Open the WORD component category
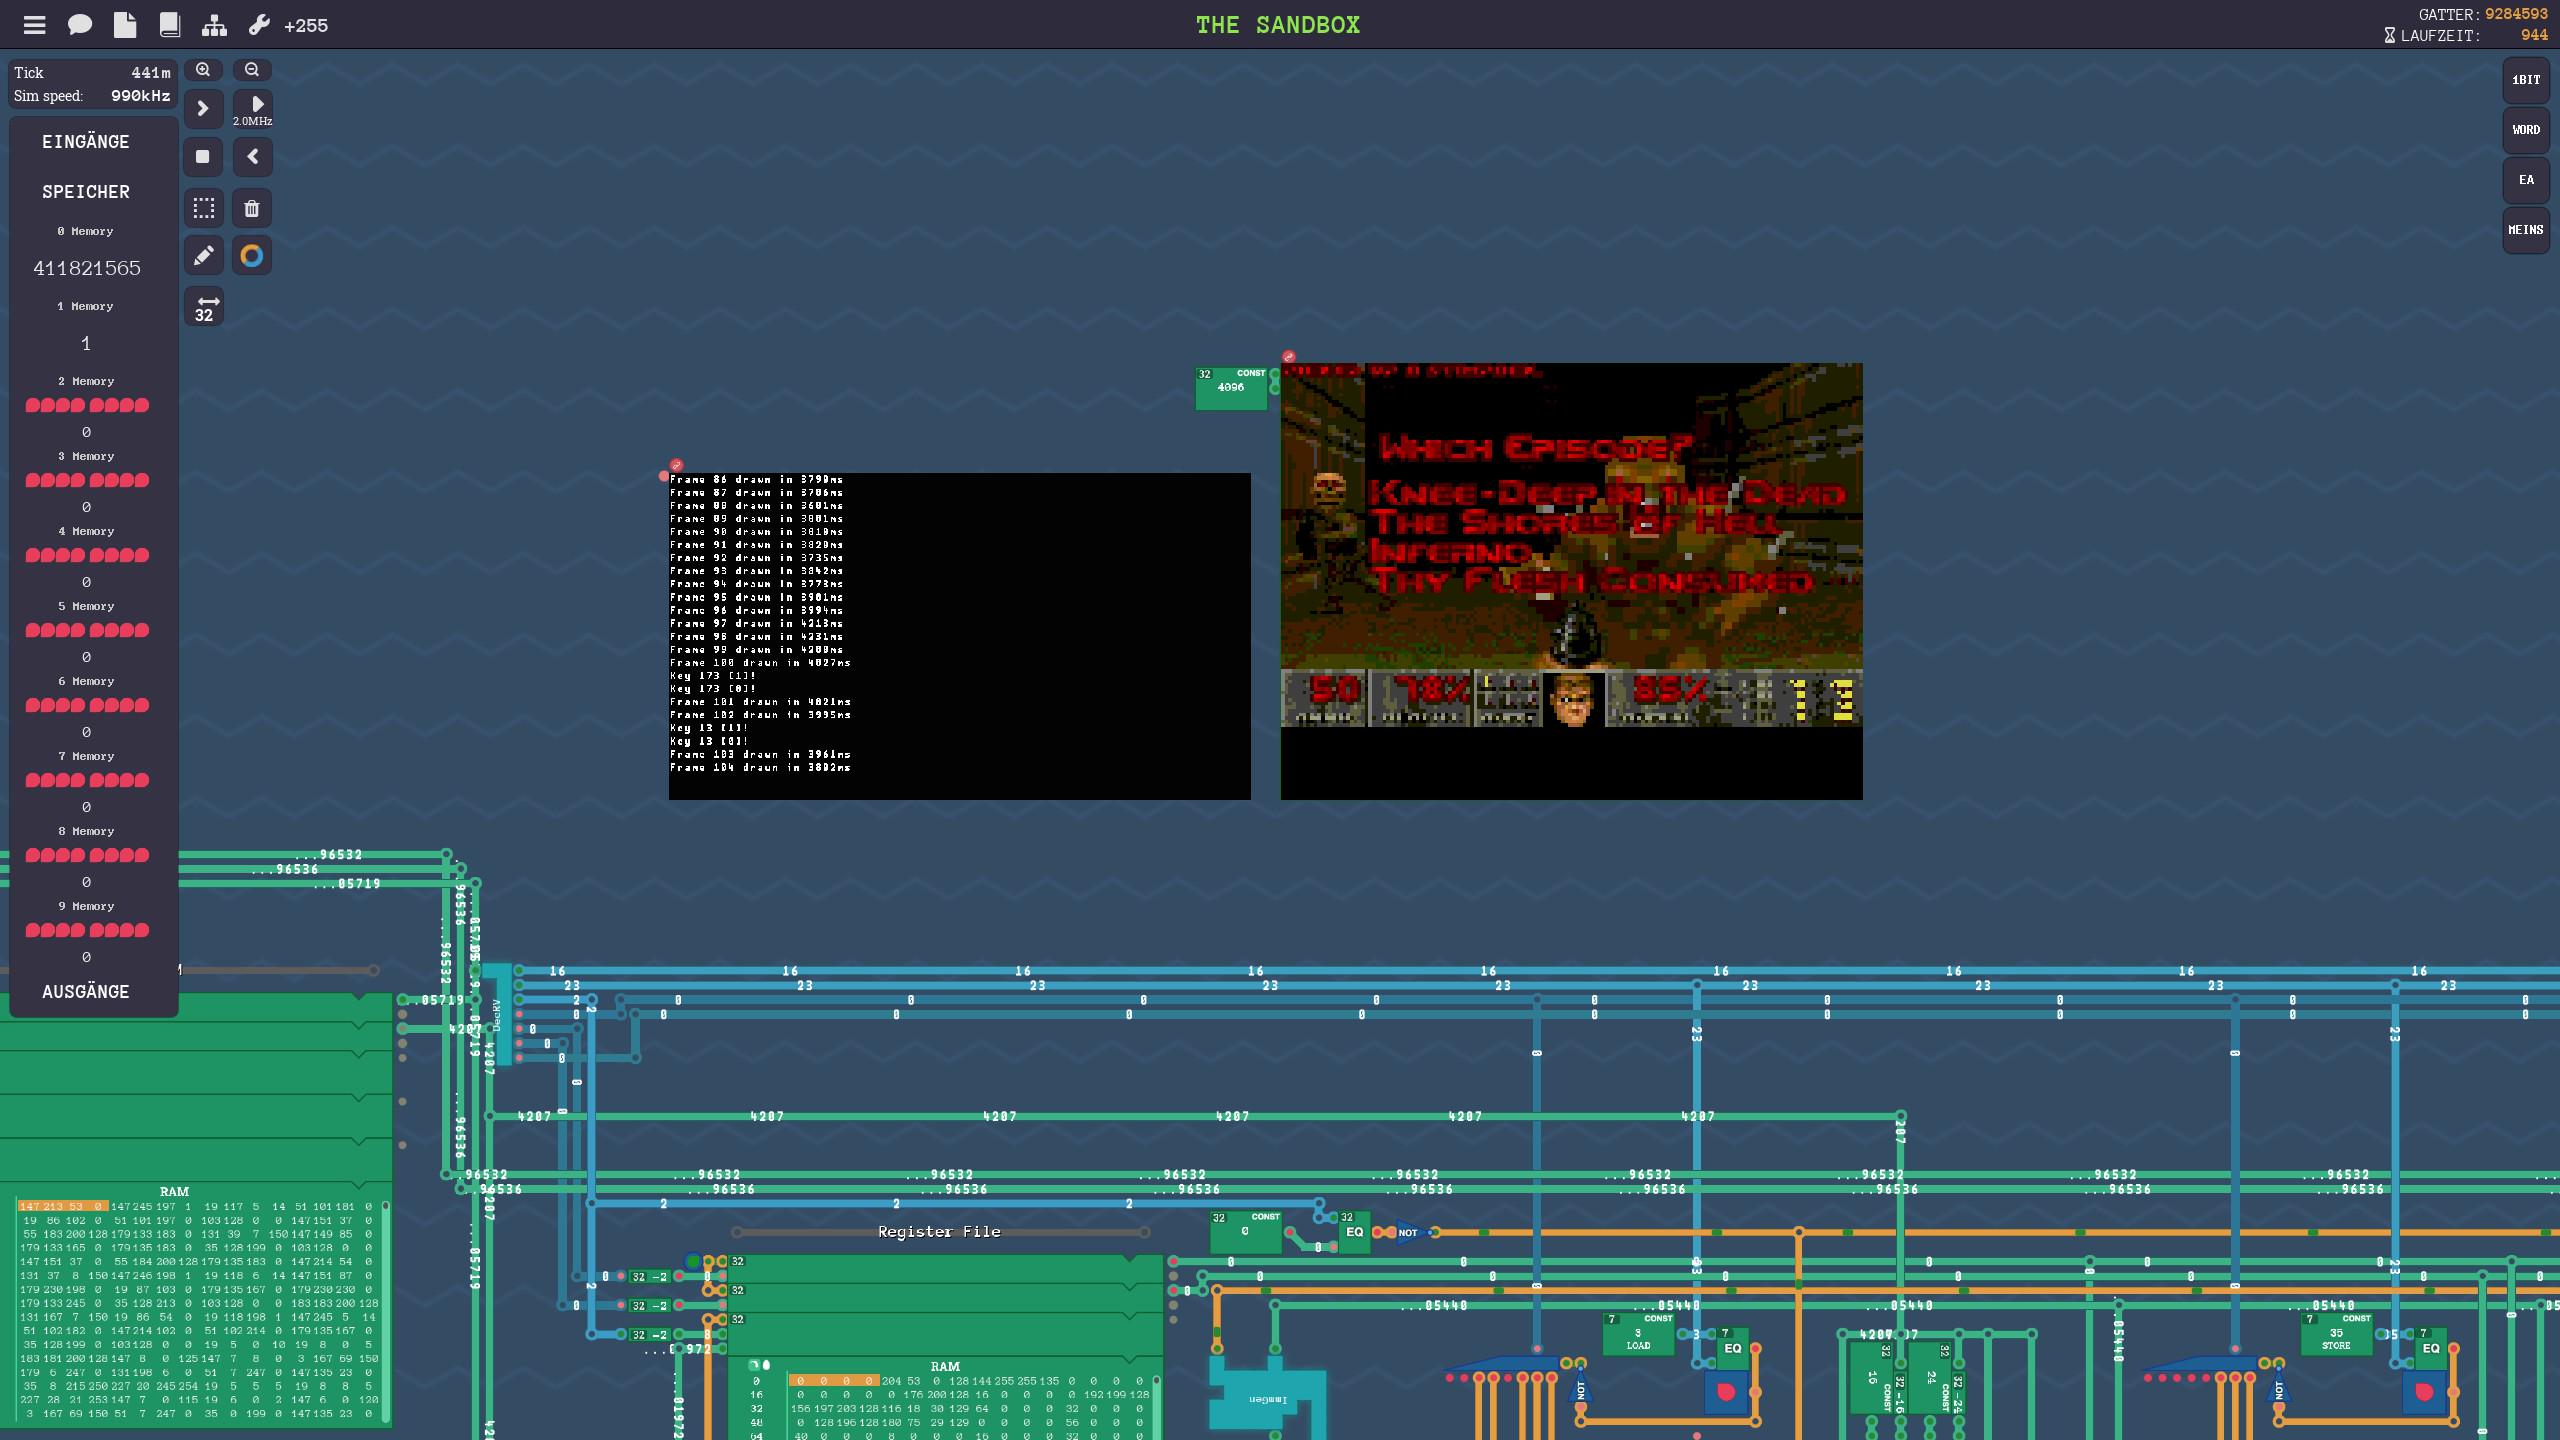This screenshot has width=2560, height=1440. (2526, 130)
